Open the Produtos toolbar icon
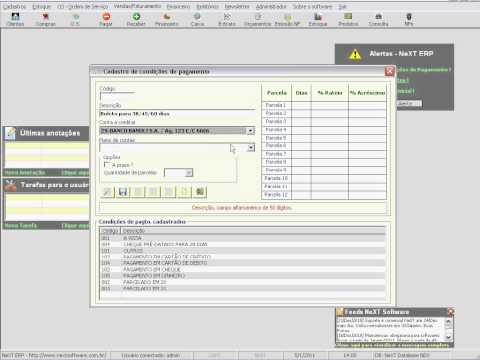This screenshot has height=360, width=480. click(348, 19)
